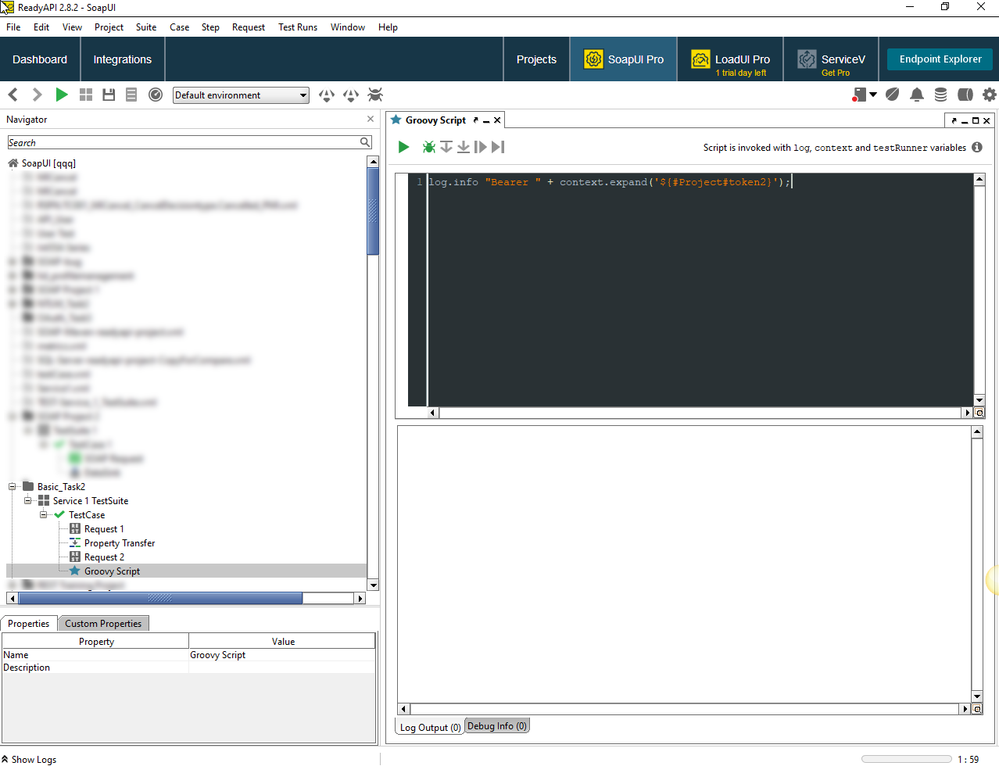999x766 pixels.
Task: Collapse the Basic_Task2 project node
Action: [13, 487]
